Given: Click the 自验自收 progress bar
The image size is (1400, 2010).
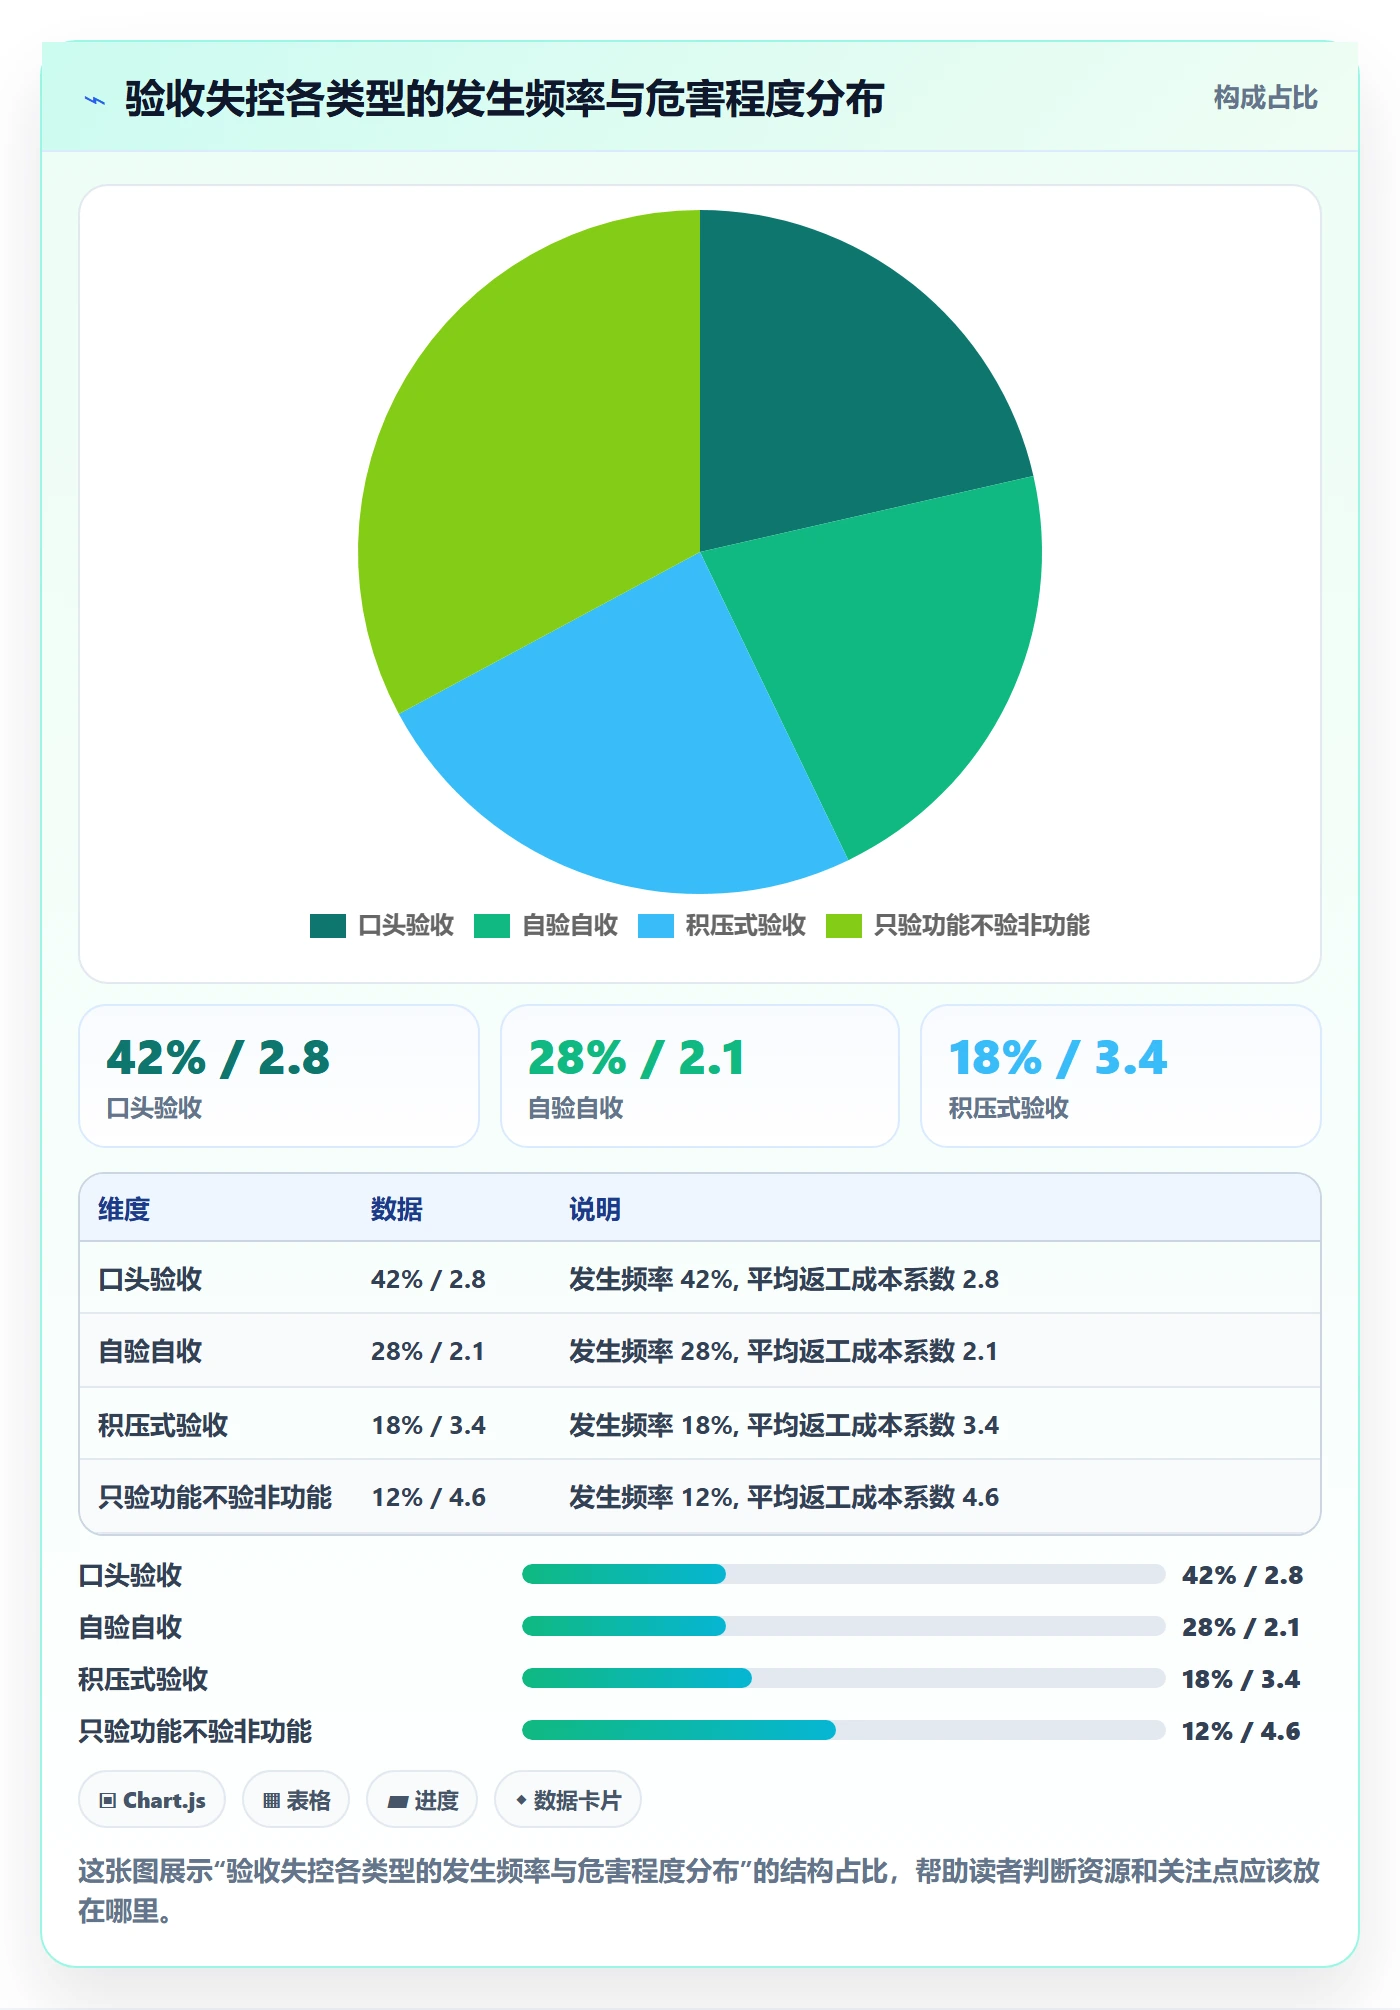Looking at the screenshot, I should pos(843,1626).
